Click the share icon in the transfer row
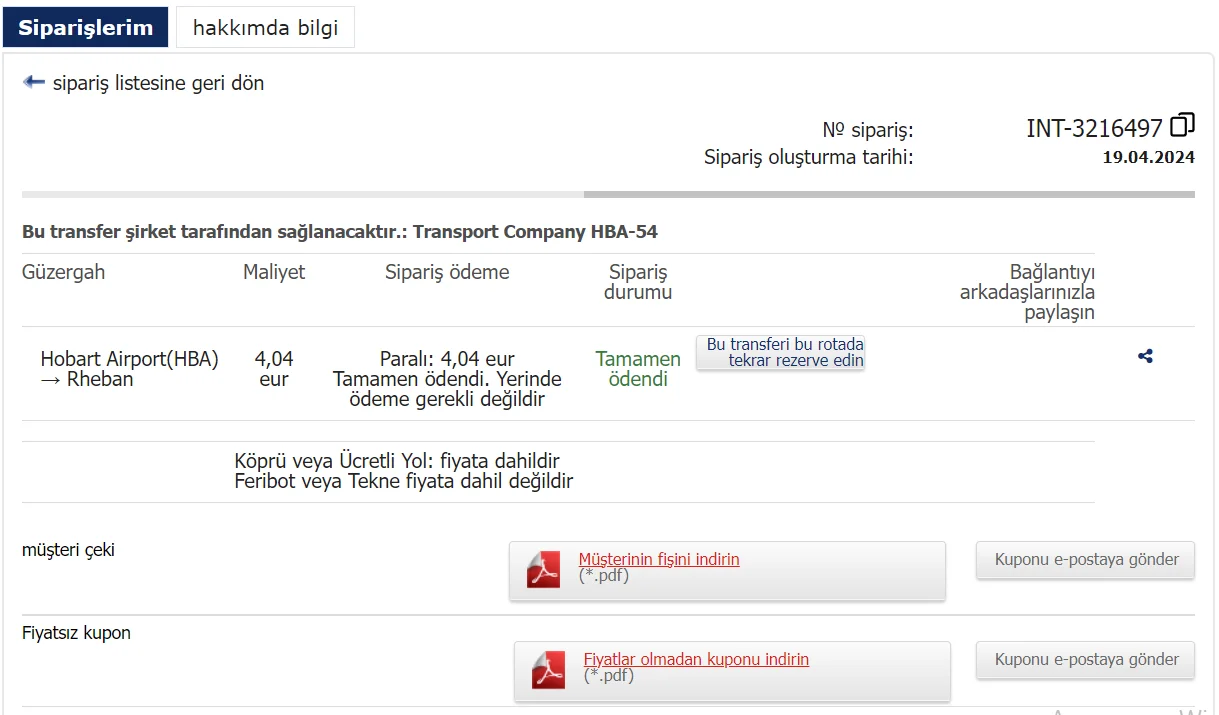Viewport: 1219px width, 715px height. (x=1146, y=356)
